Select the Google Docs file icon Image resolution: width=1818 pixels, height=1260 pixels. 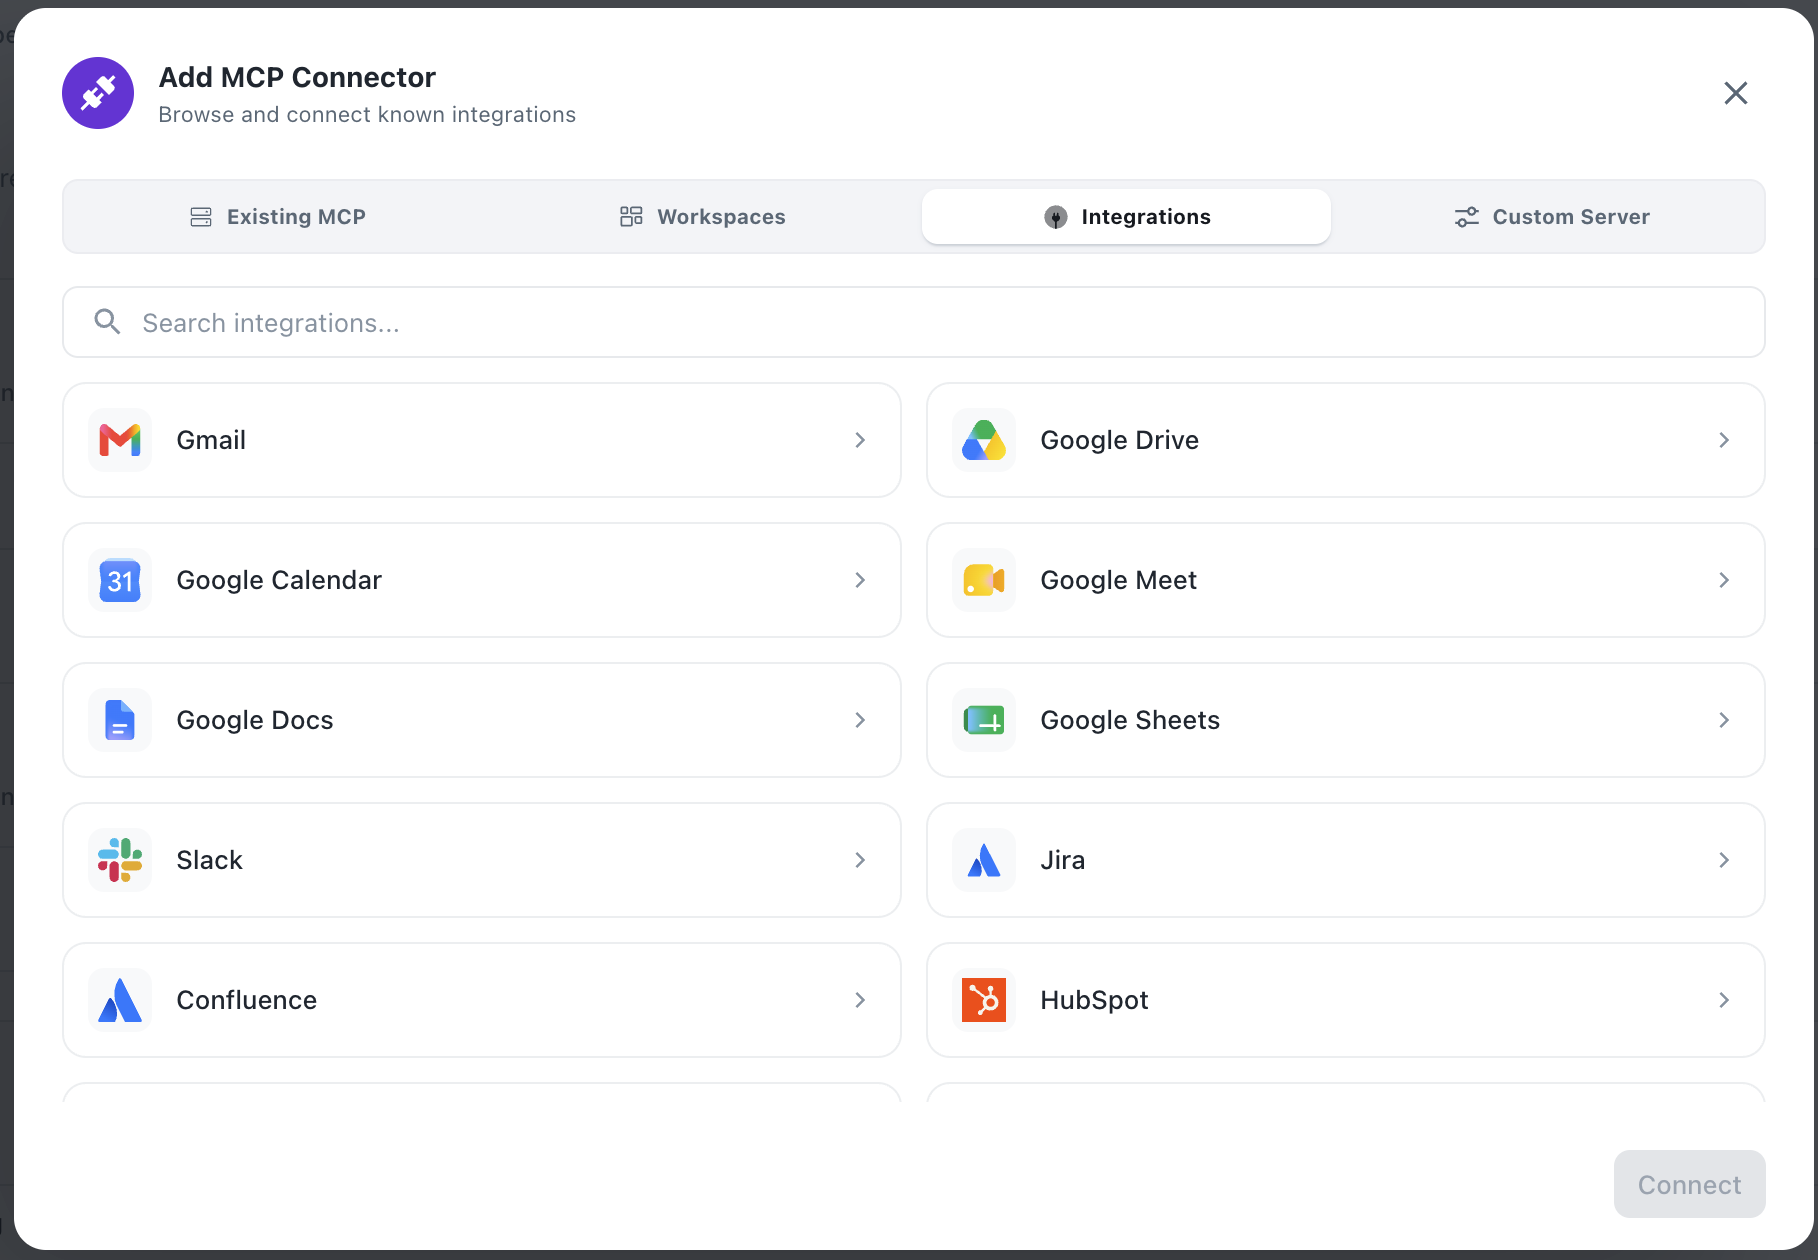point(120,720)
